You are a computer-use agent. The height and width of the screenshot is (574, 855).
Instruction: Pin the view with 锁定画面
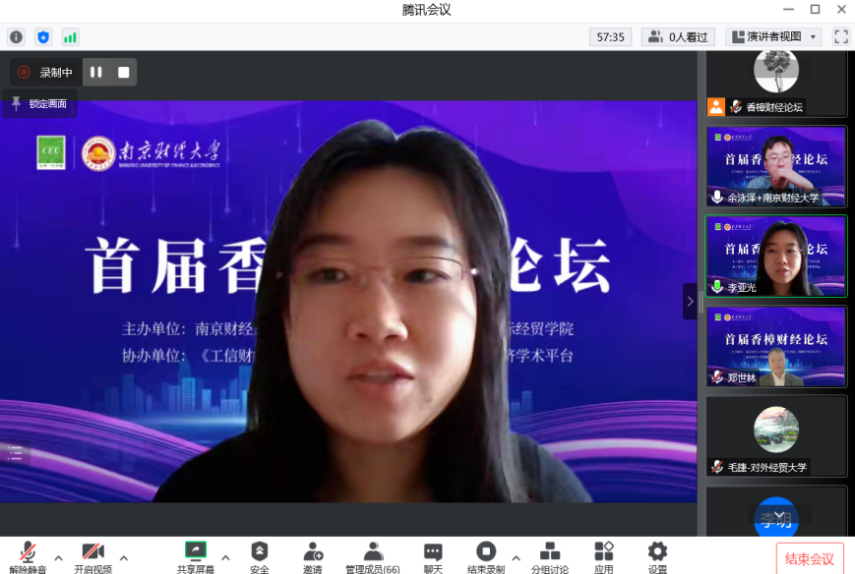click(x=39, y=104)
